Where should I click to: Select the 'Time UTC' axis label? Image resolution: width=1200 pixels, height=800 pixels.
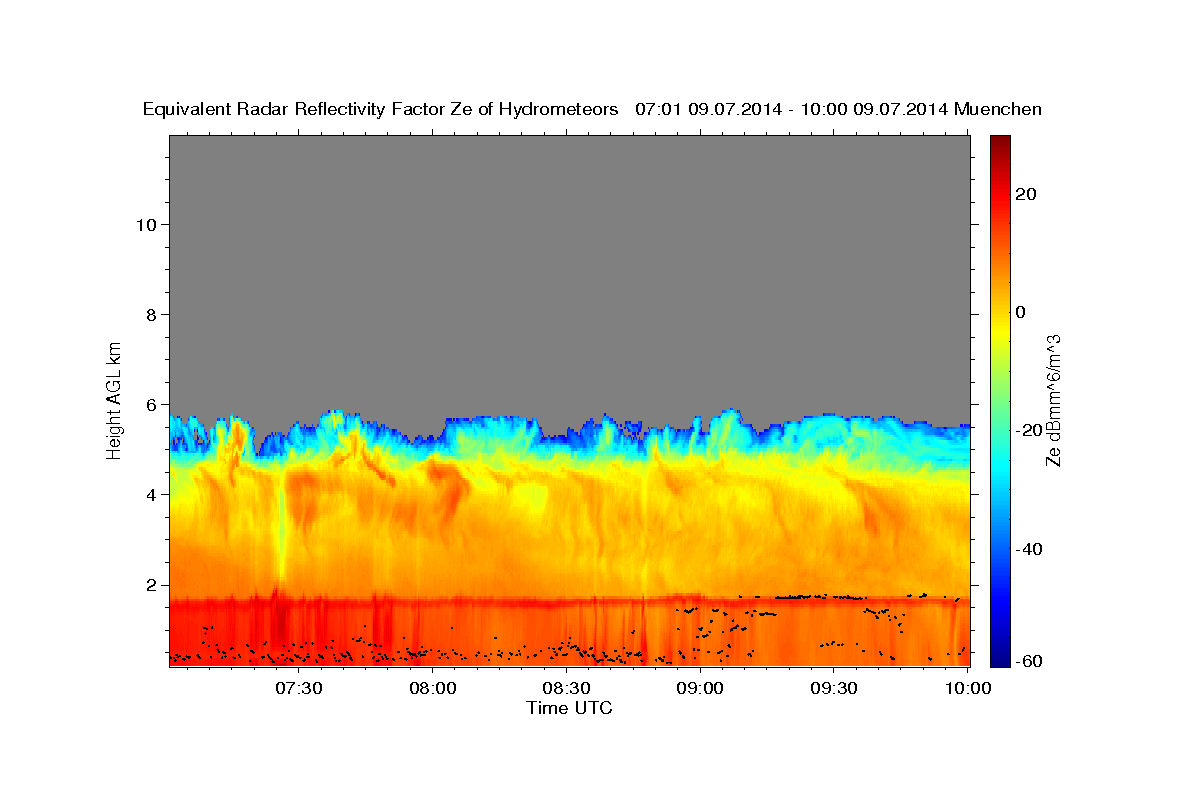coord(569,708)
